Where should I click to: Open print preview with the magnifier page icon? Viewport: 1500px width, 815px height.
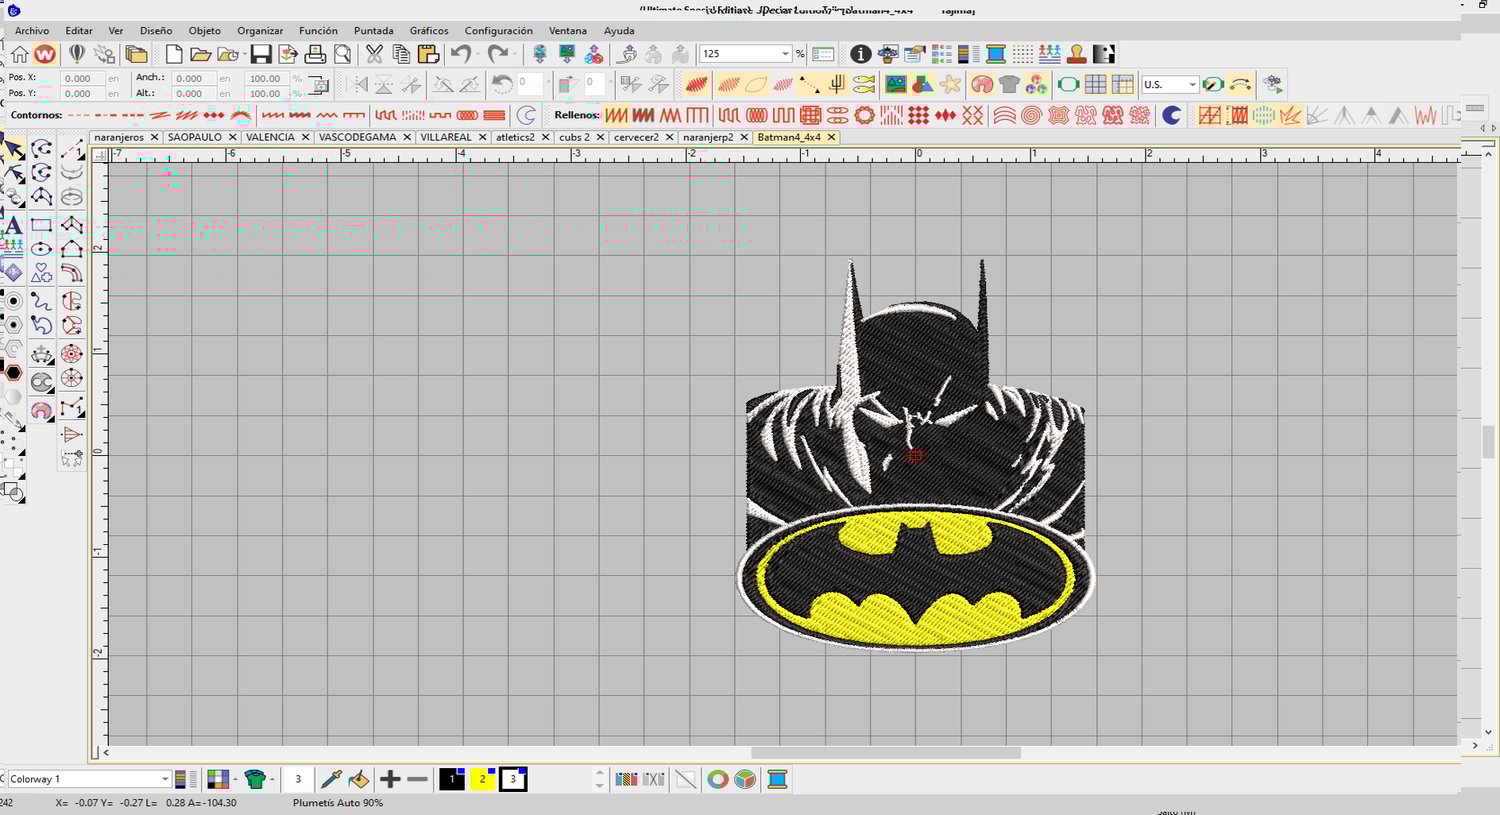click(342, 54)
